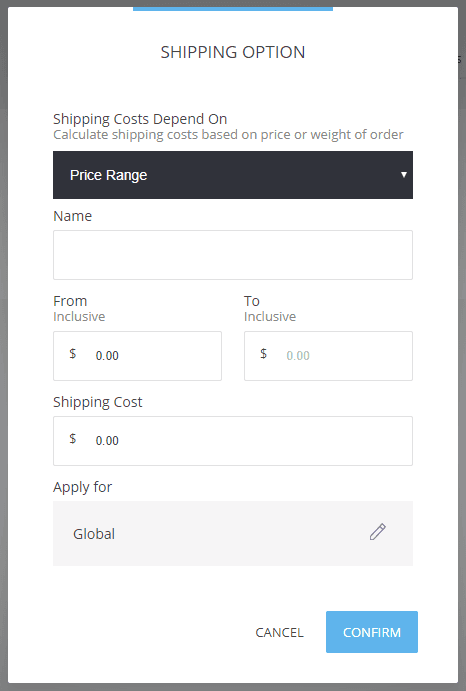Screen dimensions: 466x691
Task: Click the blue progress bar atop dialog
Action: (x=233, y=8)
